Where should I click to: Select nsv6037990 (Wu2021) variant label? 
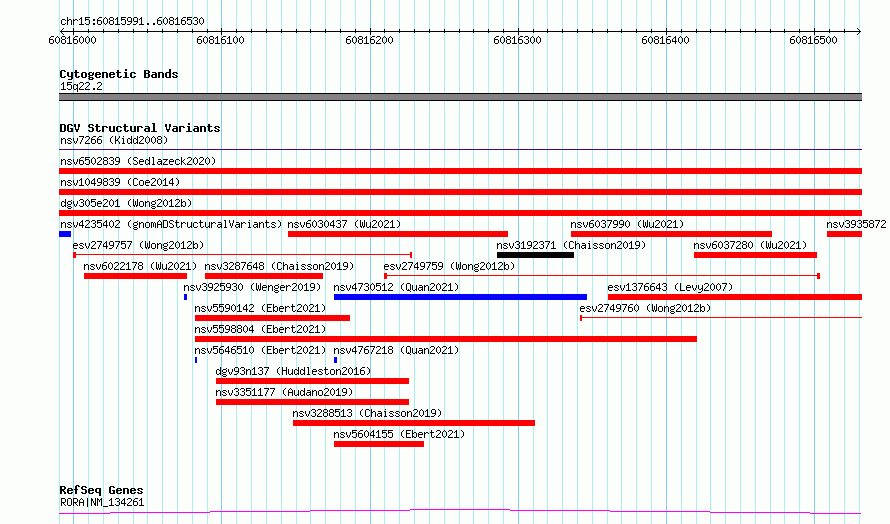point(627,224)
